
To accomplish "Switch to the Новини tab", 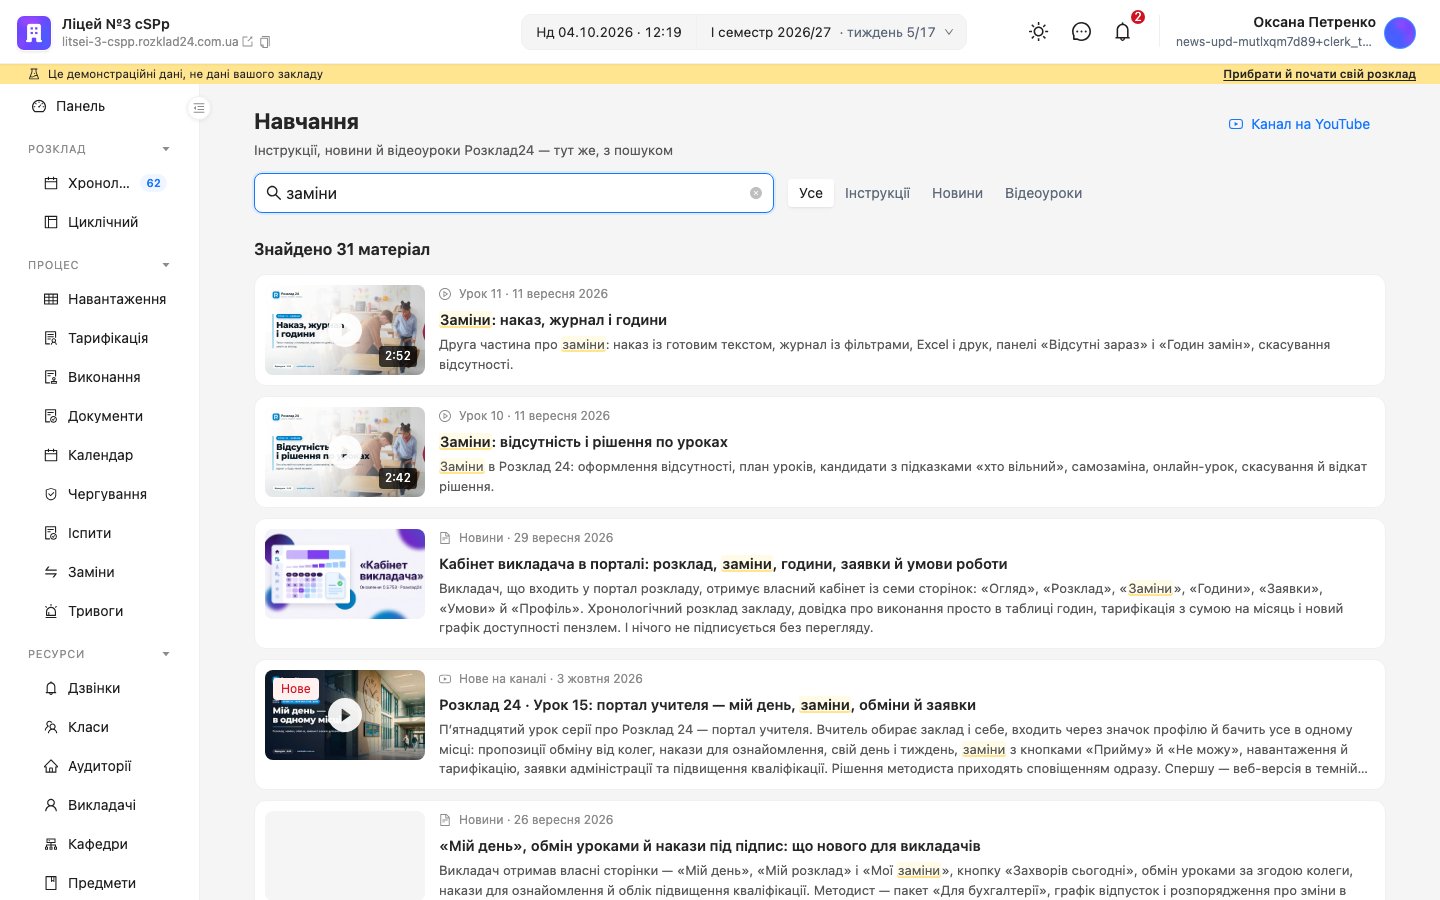I will click(x=957, y=193).
